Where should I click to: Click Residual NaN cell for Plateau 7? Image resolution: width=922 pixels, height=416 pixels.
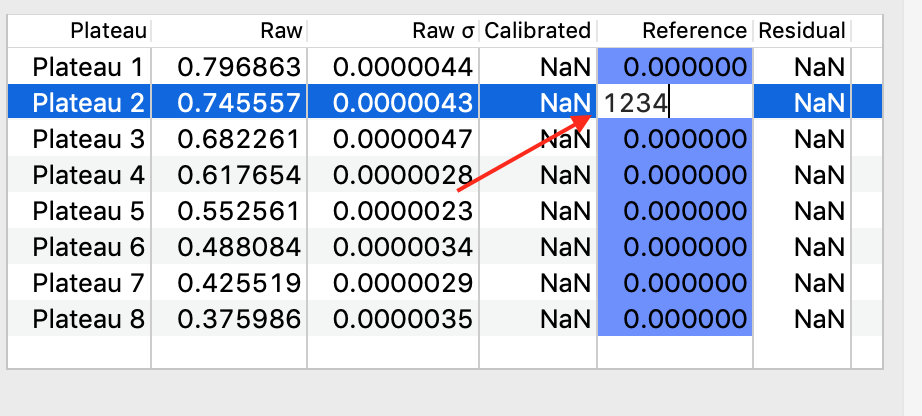(819, 283)
